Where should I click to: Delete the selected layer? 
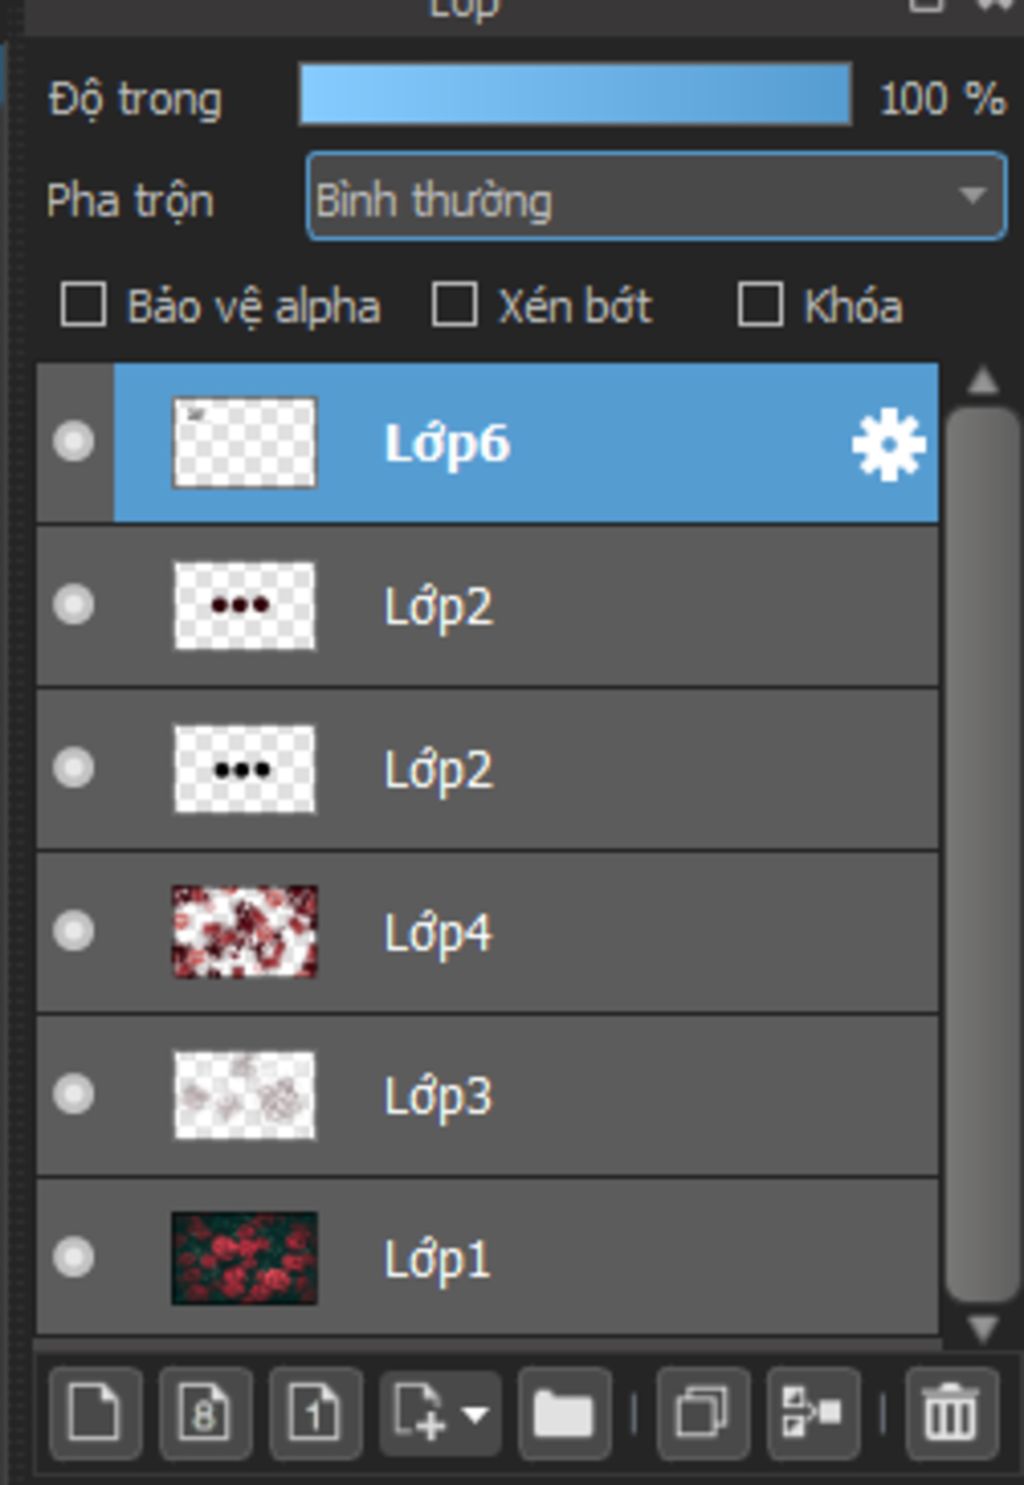pos(950,1413)
